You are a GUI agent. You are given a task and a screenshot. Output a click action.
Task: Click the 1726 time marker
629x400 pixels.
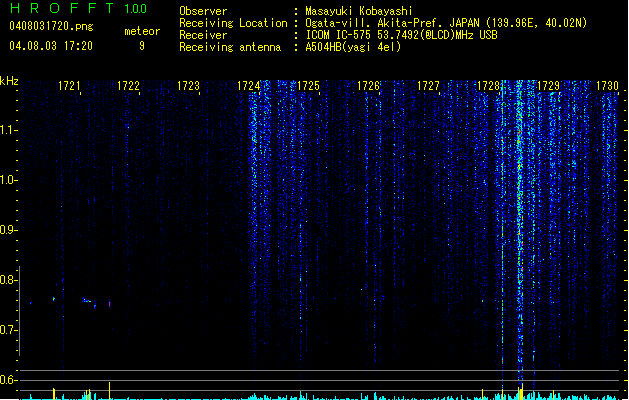[369, 86]
